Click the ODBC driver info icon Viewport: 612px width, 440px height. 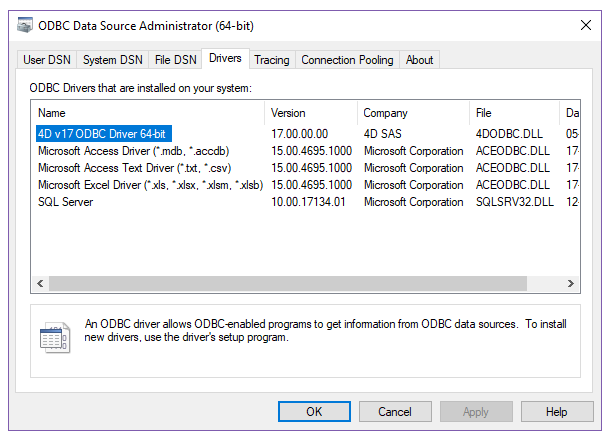[53, 337]
